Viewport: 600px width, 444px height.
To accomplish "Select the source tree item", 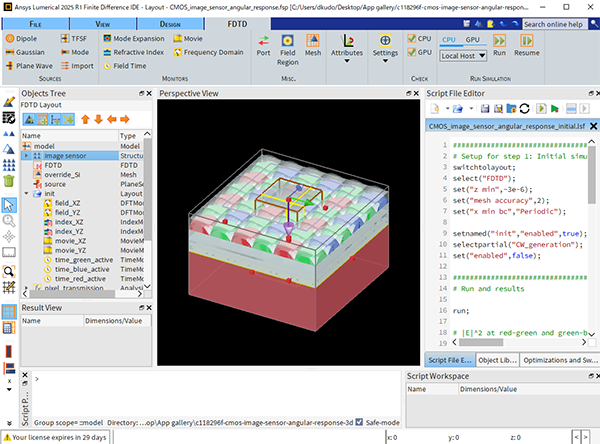I will tap(55, 184).
